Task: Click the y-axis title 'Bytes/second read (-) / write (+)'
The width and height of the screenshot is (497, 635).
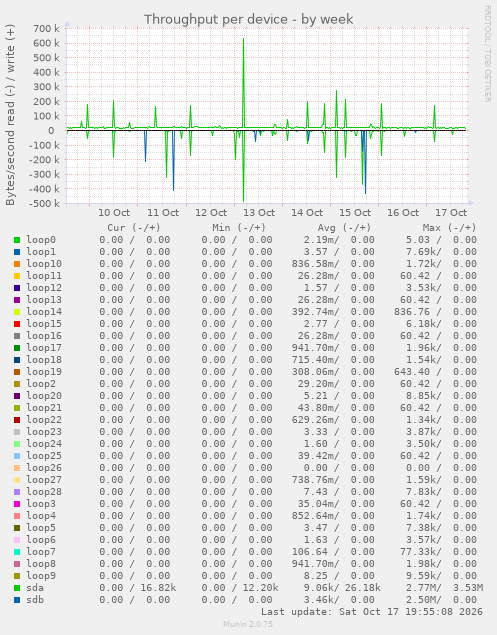Action: click(x=10, y=115)
